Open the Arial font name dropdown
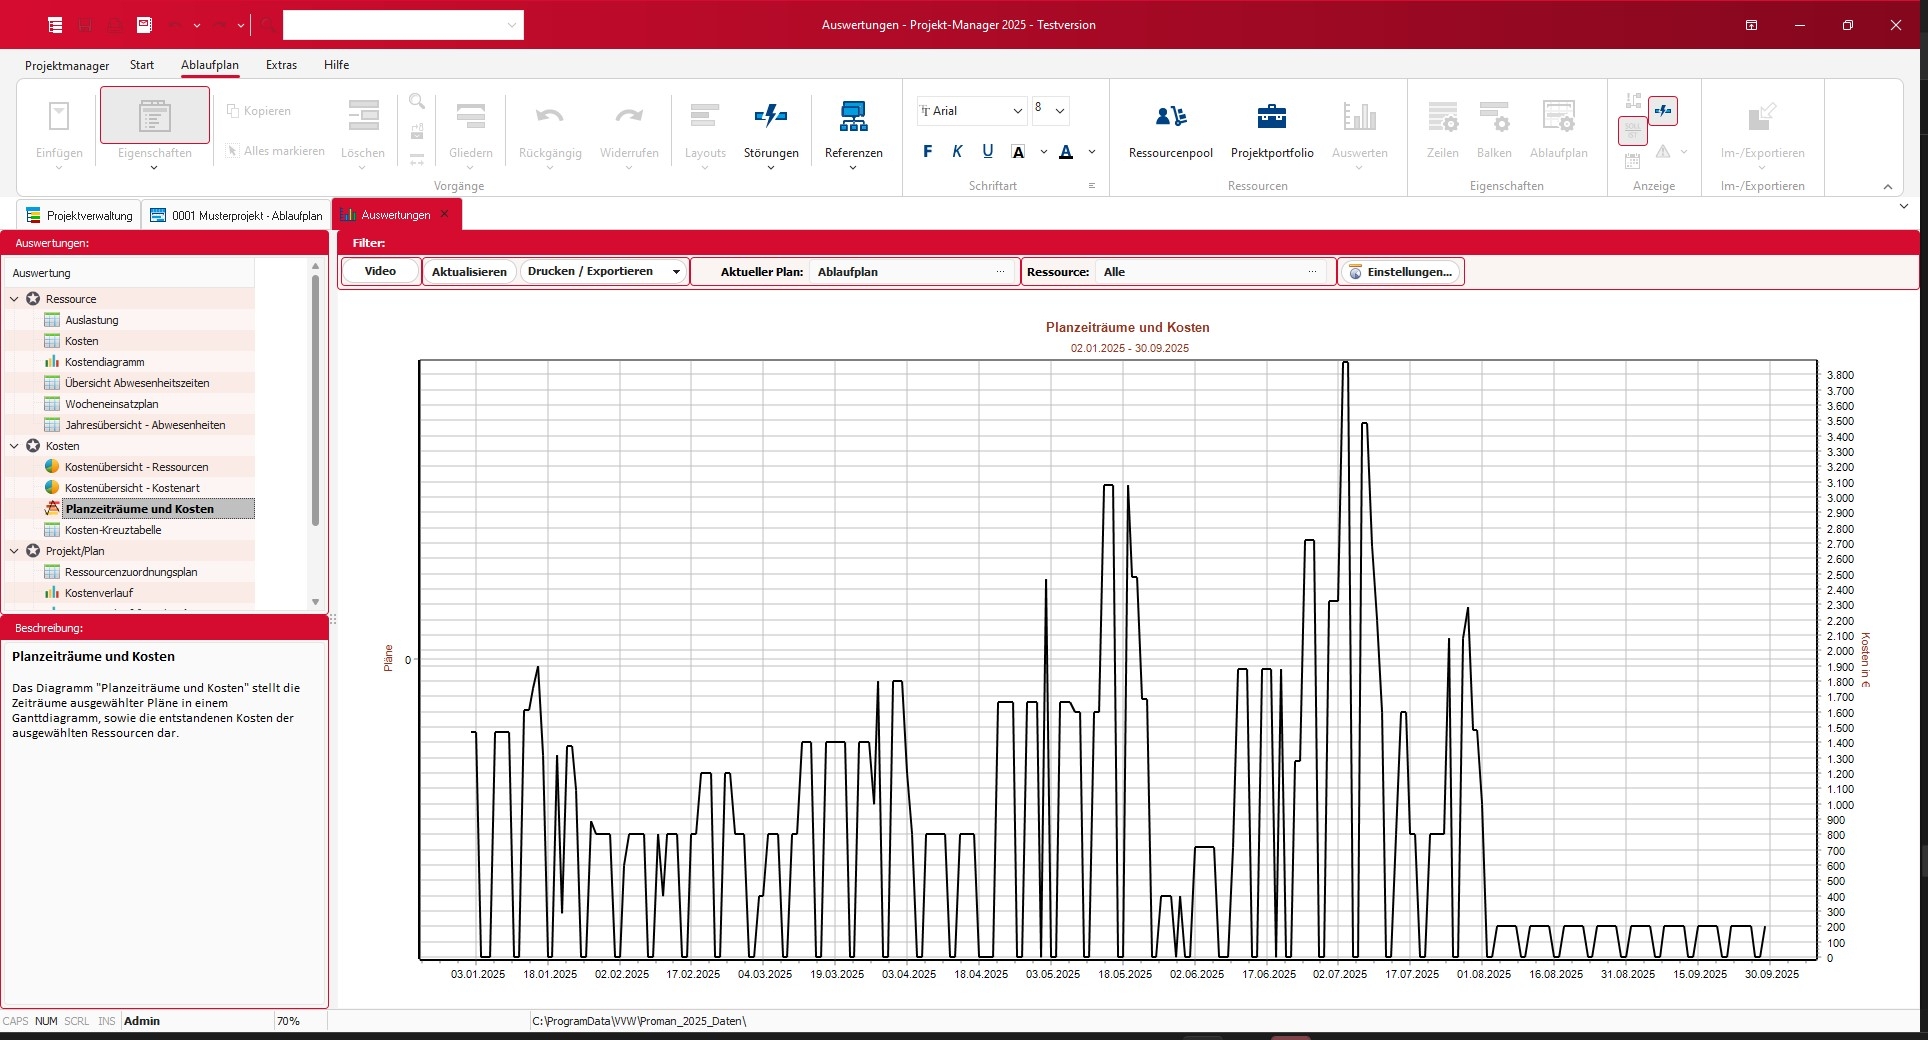The height and width of the screenshot is (1040, 1928). click(x=1017, y=111)
